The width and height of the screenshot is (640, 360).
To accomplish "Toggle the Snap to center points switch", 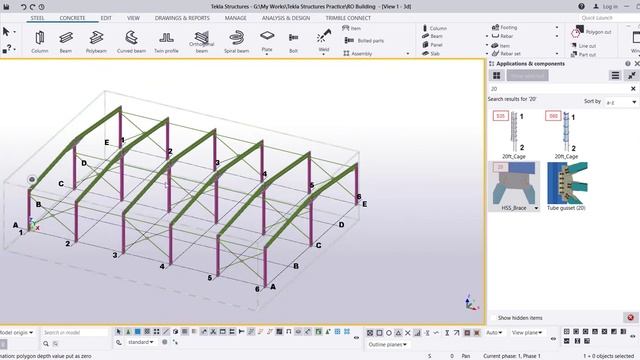I will 389,333.
